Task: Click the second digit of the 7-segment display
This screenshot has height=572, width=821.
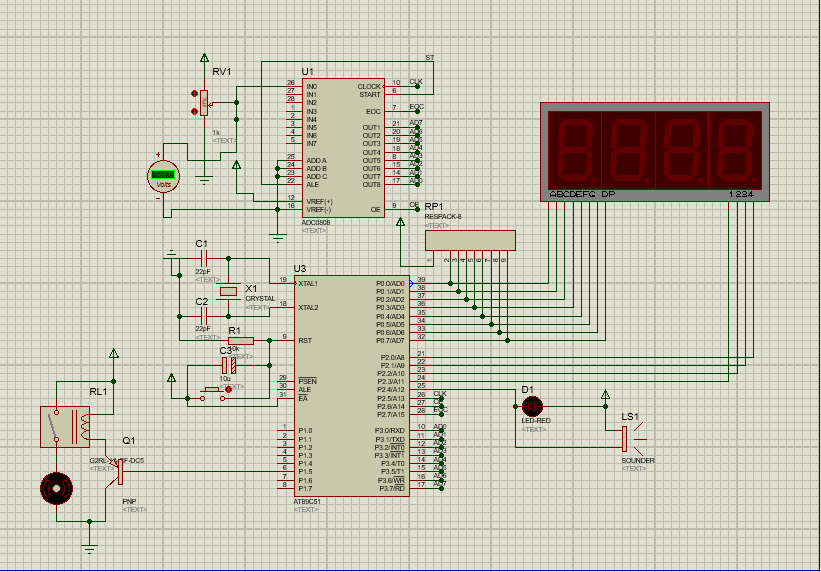Action: pyautogui.click(x=628, y=150)
